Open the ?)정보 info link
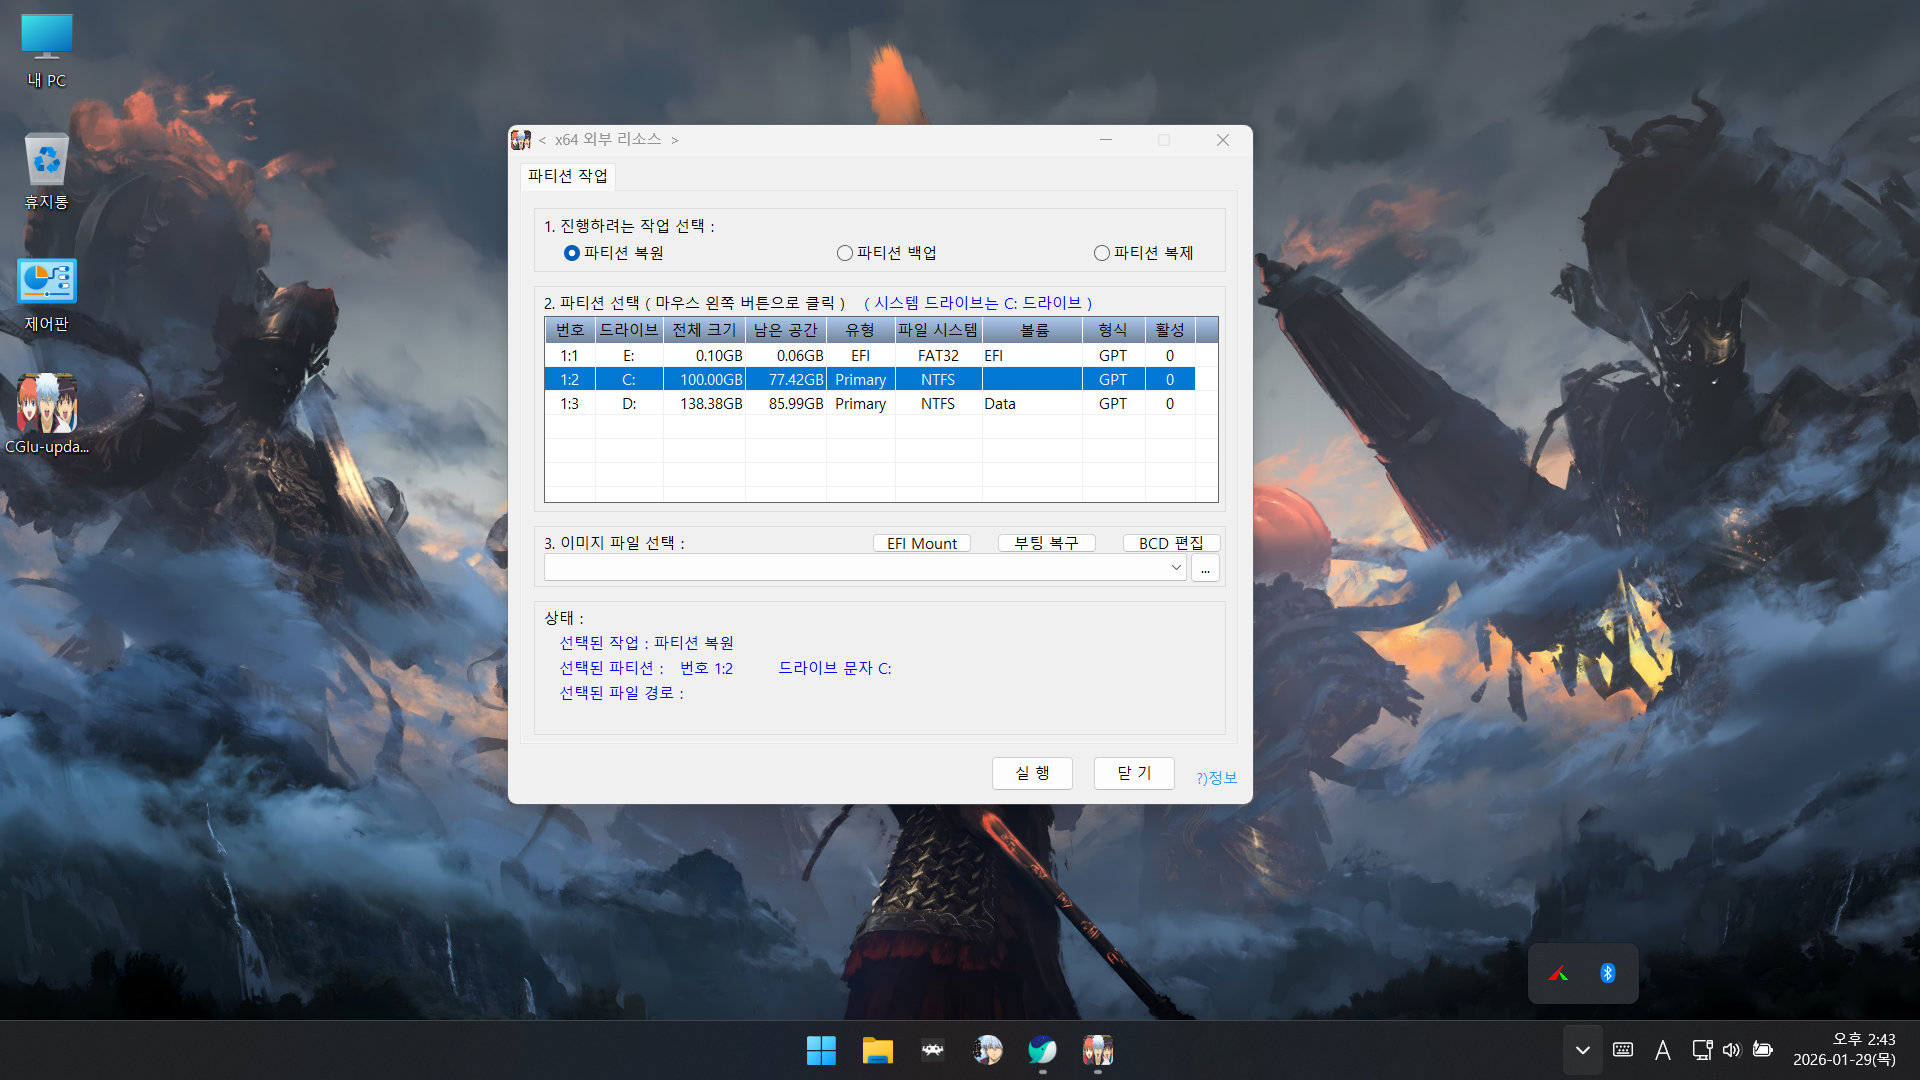Viewport: 1920px width, 1080px height. (1216, 778)
